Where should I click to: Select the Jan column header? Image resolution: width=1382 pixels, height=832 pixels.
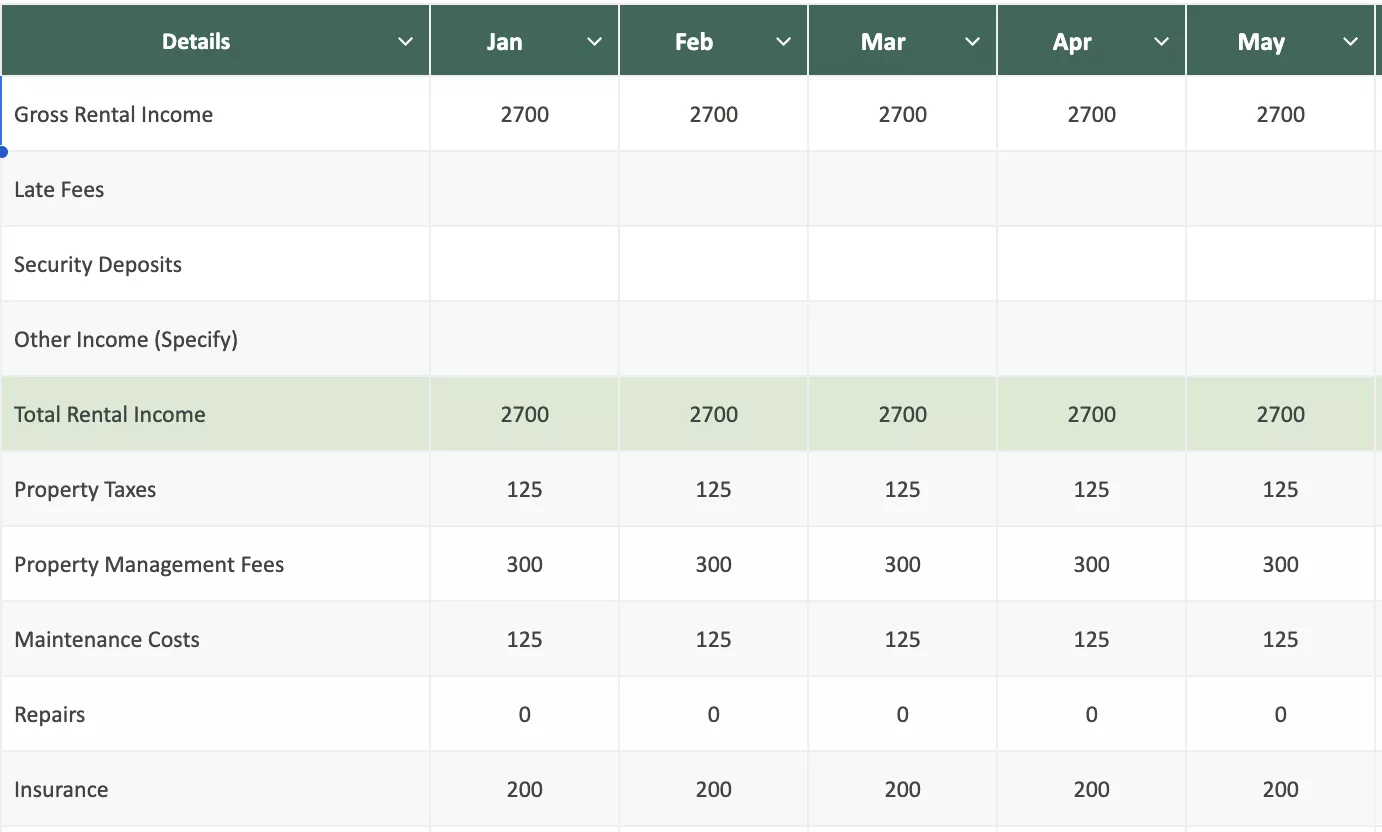504,41
